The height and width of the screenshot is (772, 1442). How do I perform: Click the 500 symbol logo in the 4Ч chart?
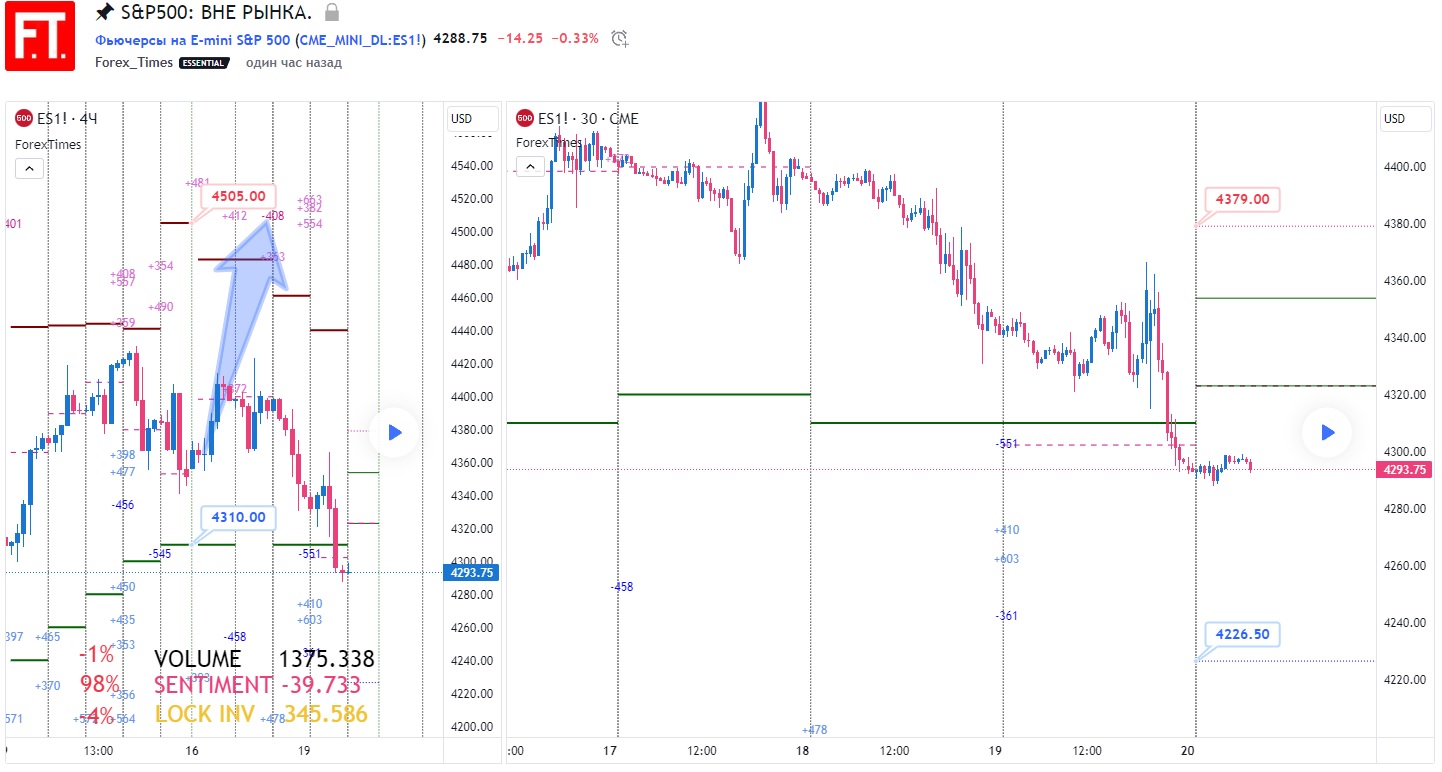tap(23, 119)
